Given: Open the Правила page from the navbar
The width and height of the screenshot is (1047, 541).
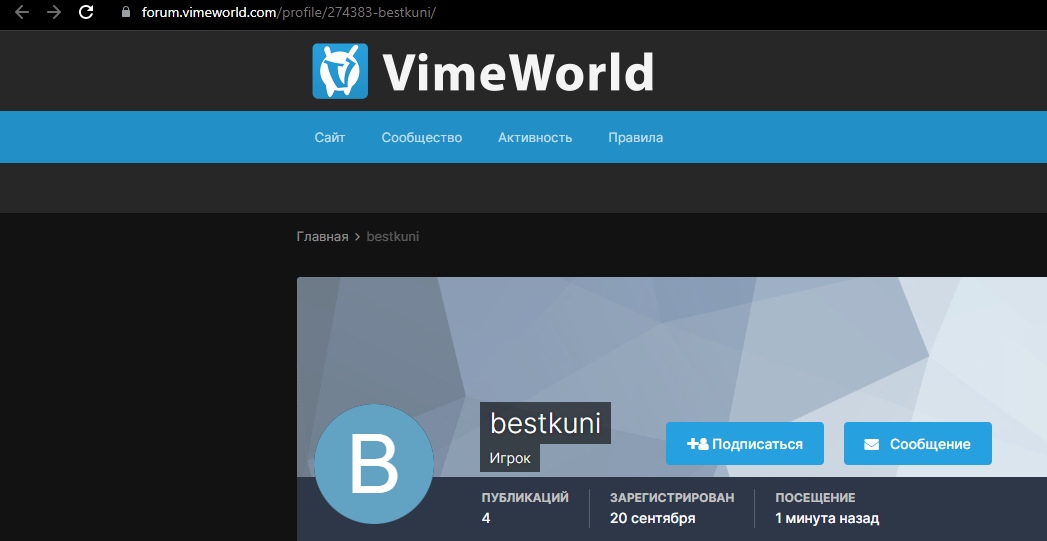Looking at the screenshot, I should (635, 137).
